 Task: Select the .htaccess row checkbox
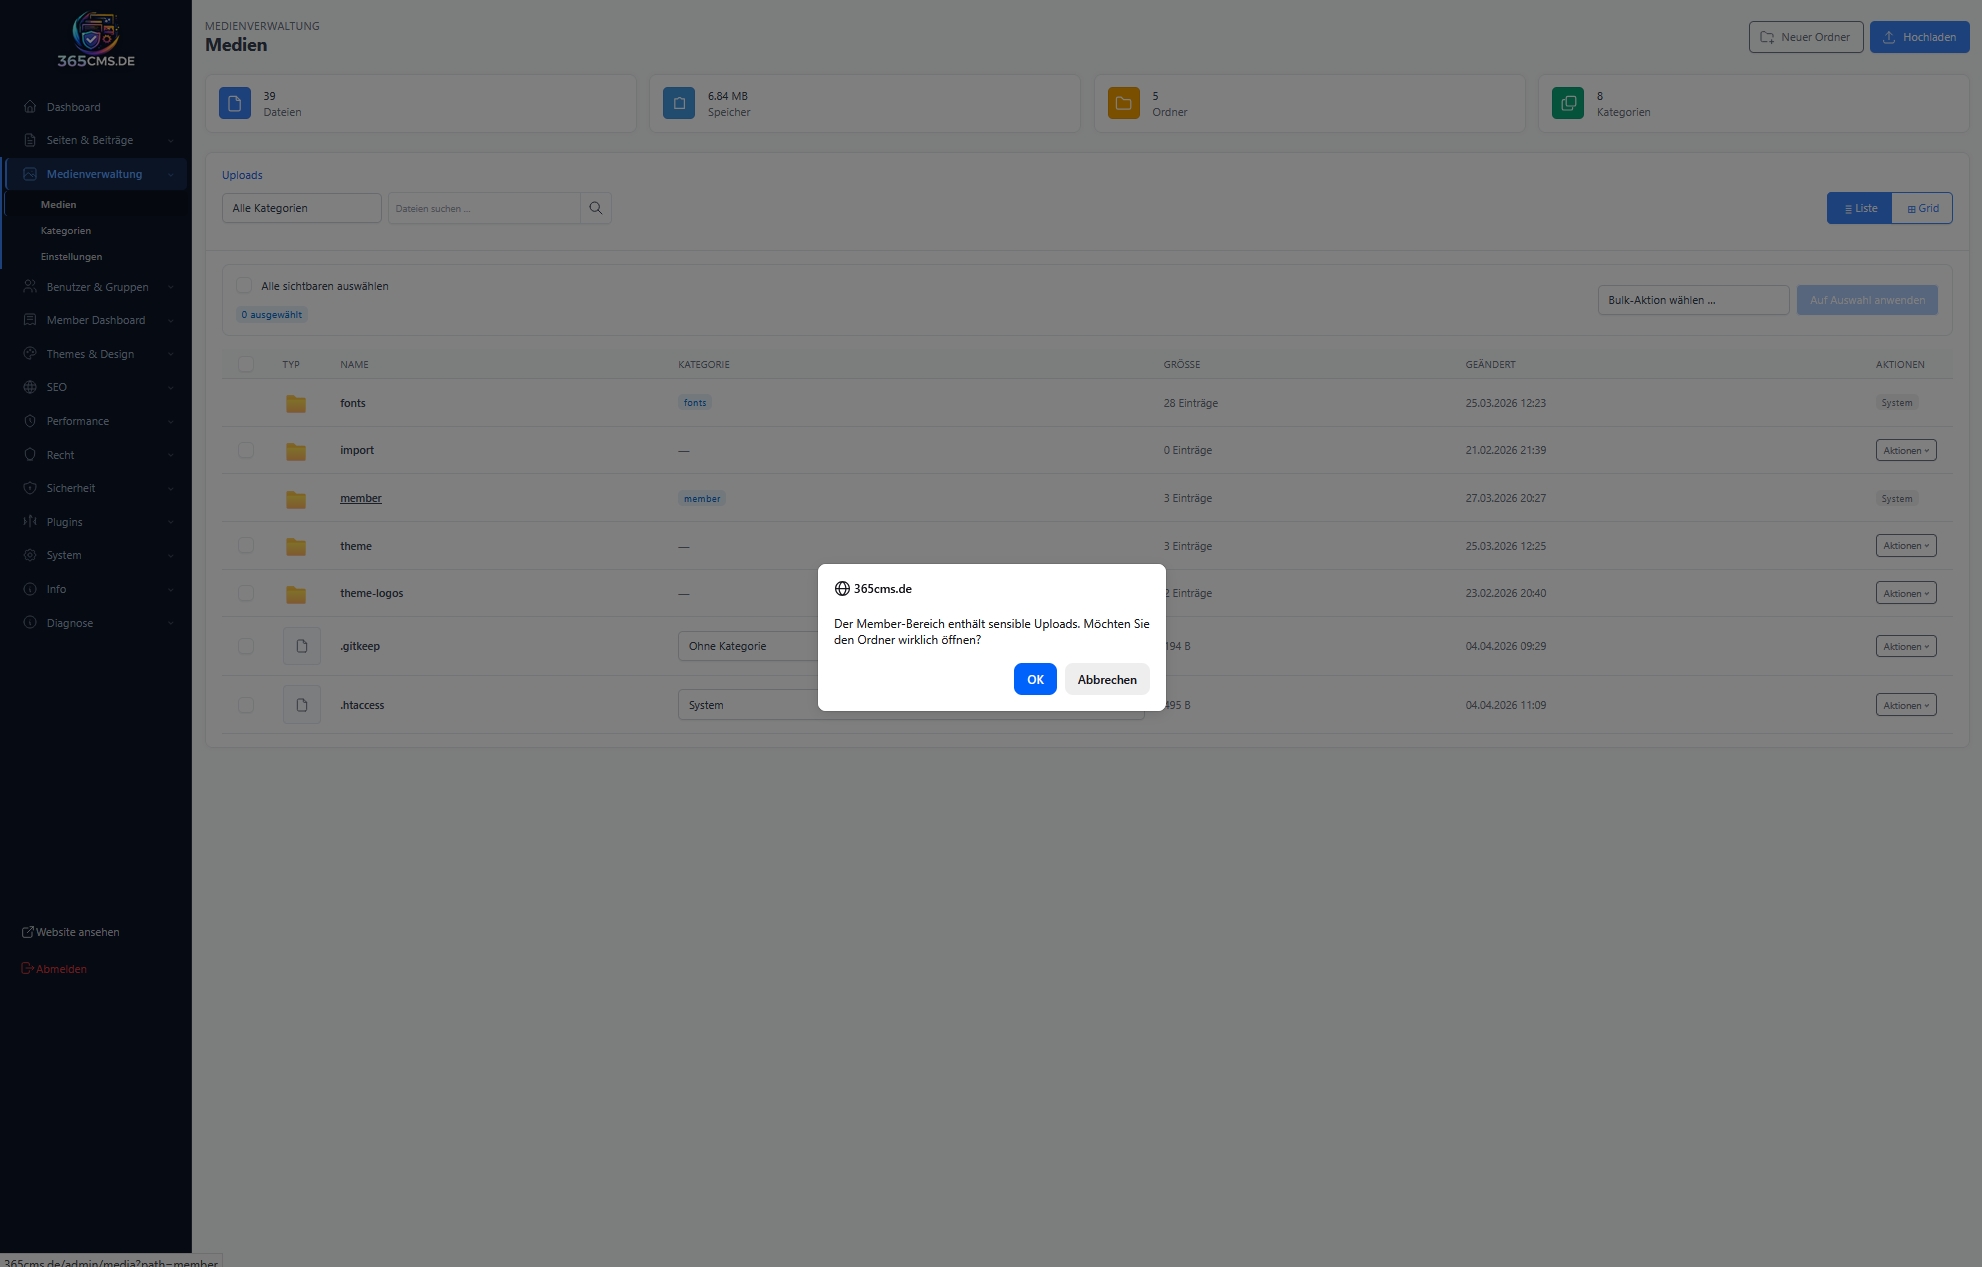(245, 706)
